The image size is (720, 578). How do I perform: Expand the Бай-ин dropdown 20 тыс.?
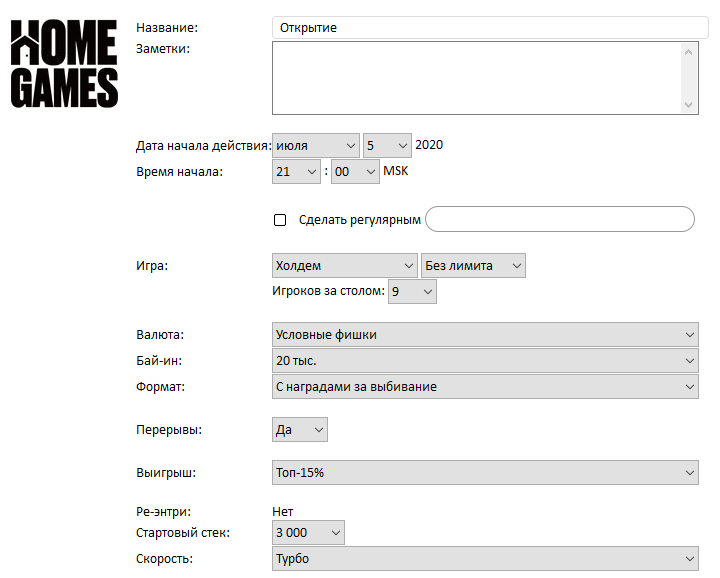pyautogui.click(x=485, y=360)
